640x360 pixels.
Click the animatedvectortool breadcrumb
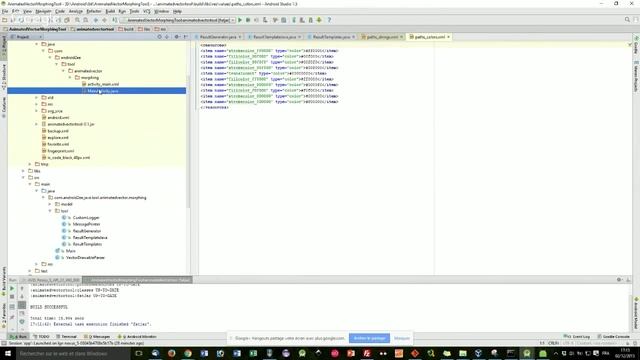pyautogui.click(x=93, y=29)
